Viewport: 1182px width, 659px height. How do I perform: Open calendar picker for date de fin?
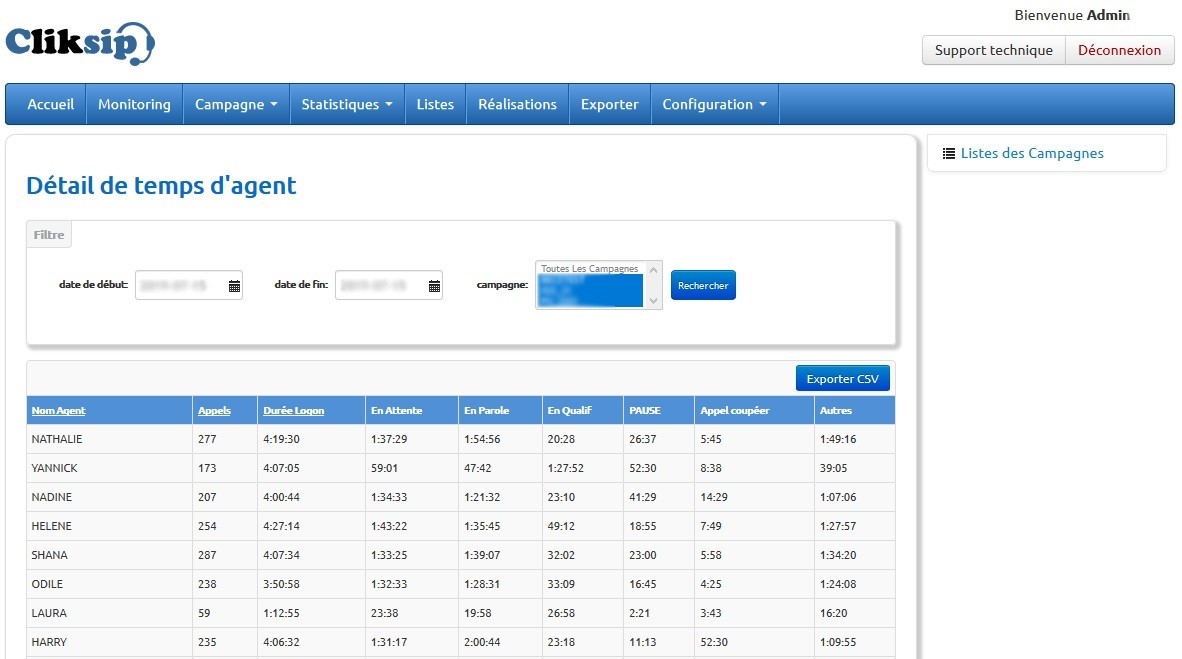coord(434,286)
